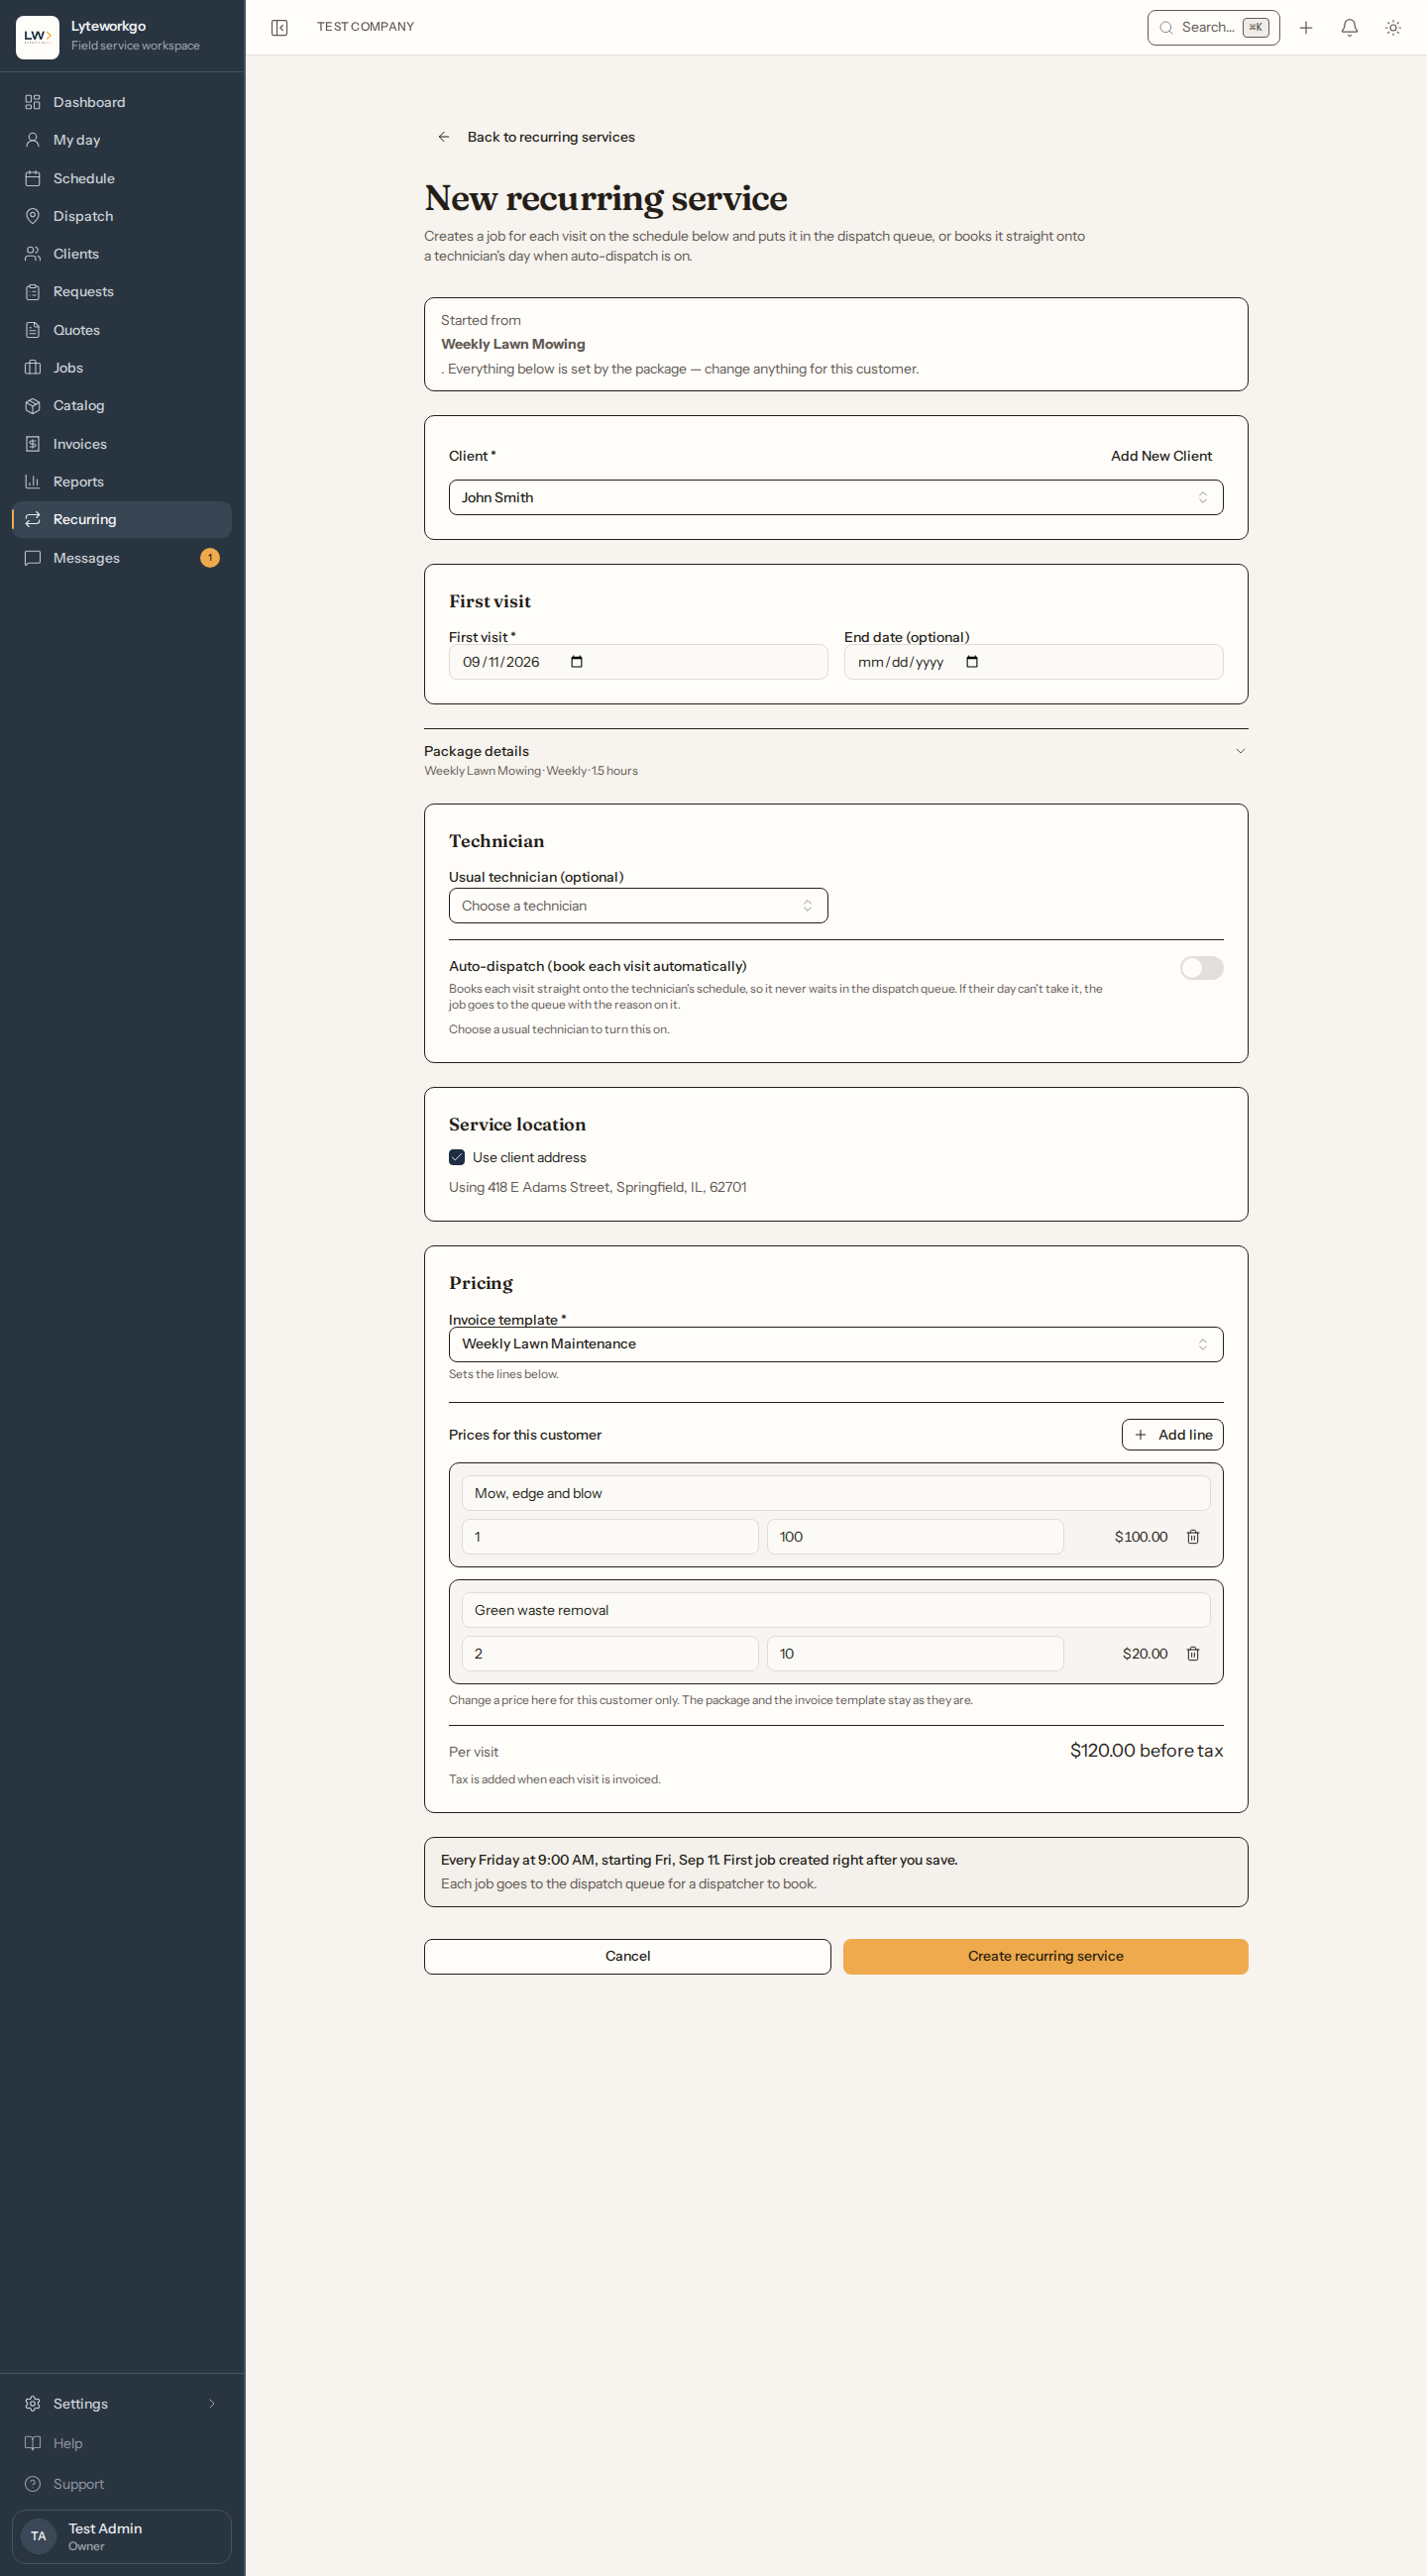This screenshot has height=2576, width=1427.
Task: Navigate to Invoices
Action: coord(122,443)
